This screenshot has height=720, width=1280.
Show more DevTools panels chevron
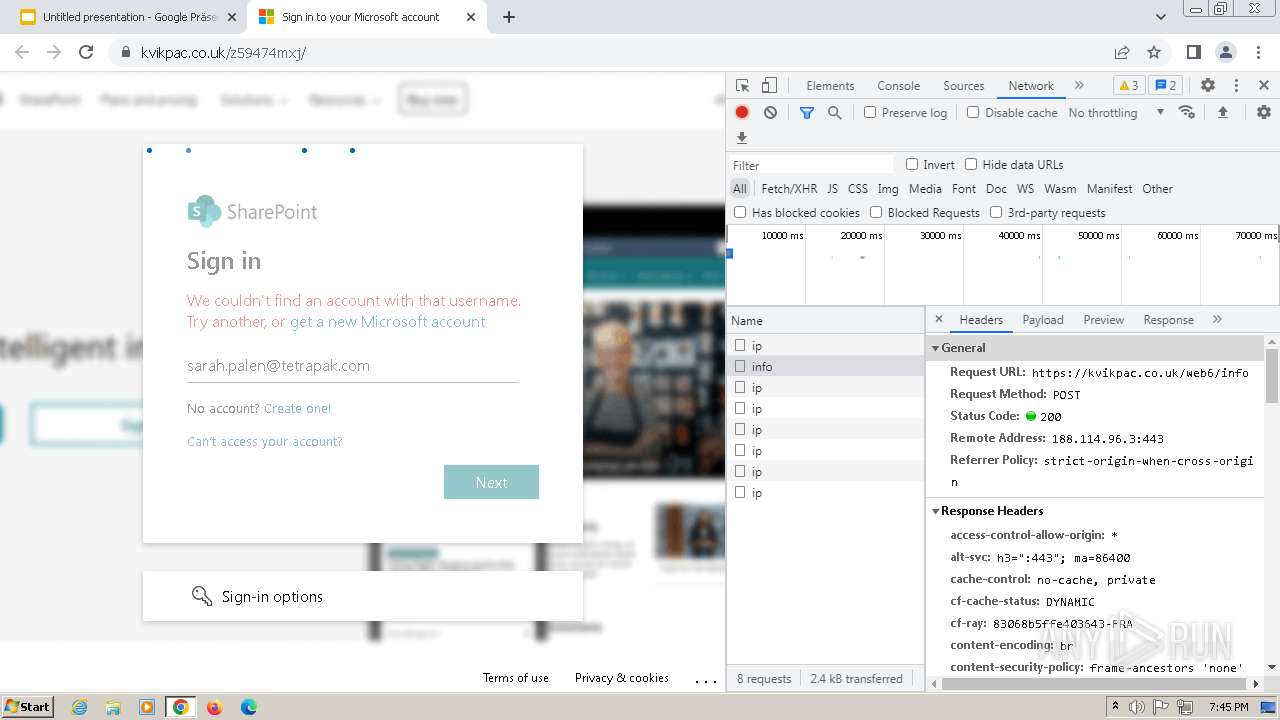pos(1079,85)
